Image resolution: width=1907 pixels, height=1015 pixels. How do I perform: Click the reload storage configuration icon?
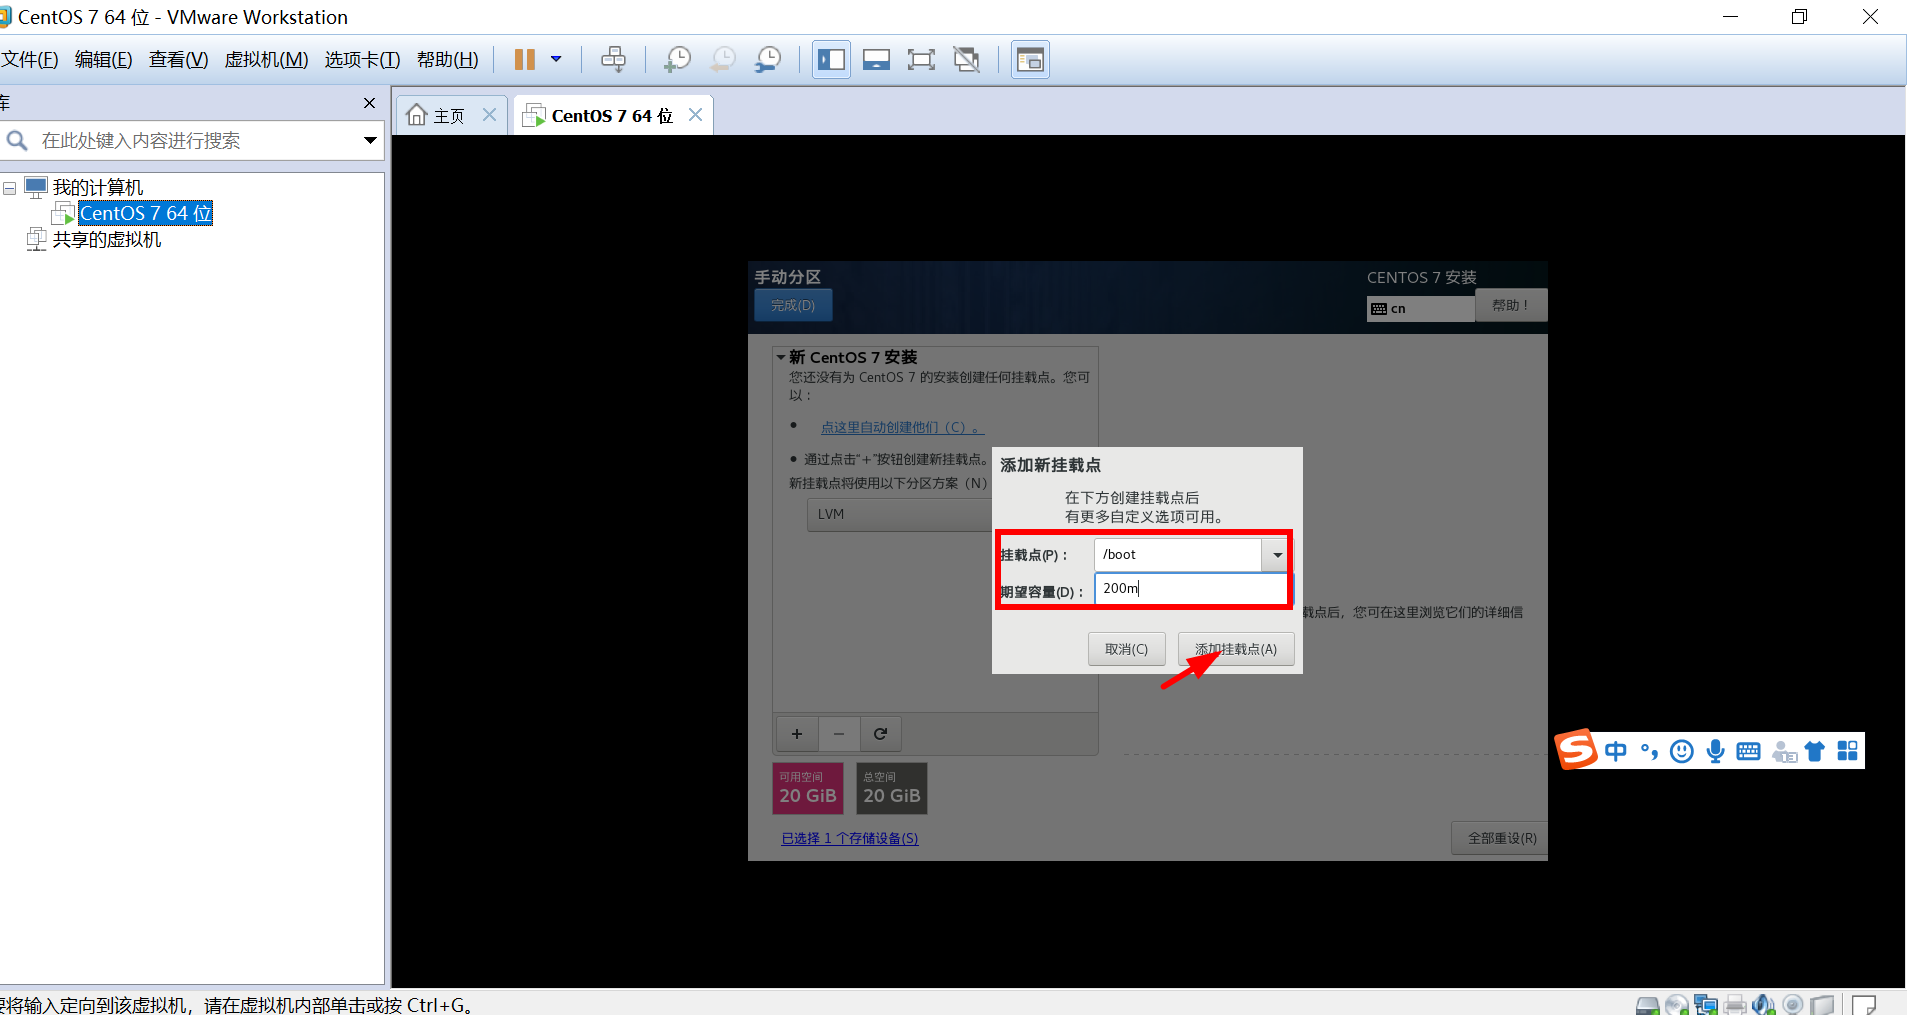[881, 734]
